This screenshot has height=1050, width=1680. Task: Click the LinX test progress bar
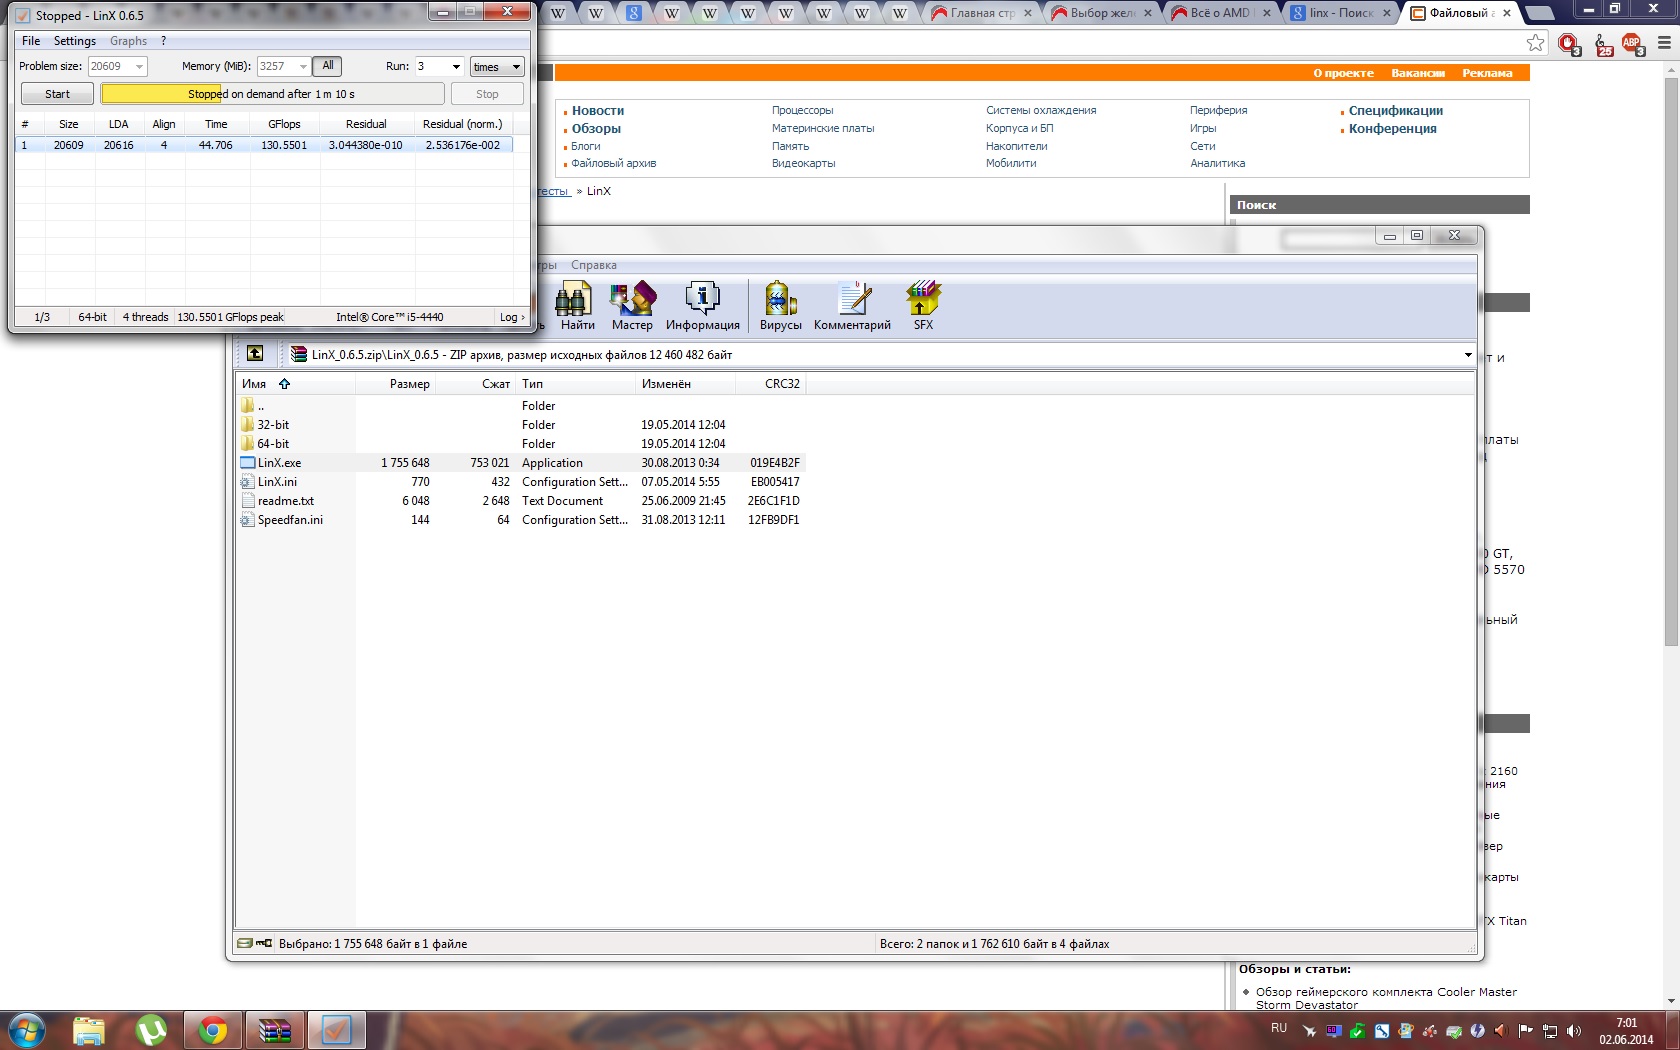(272, 94)
